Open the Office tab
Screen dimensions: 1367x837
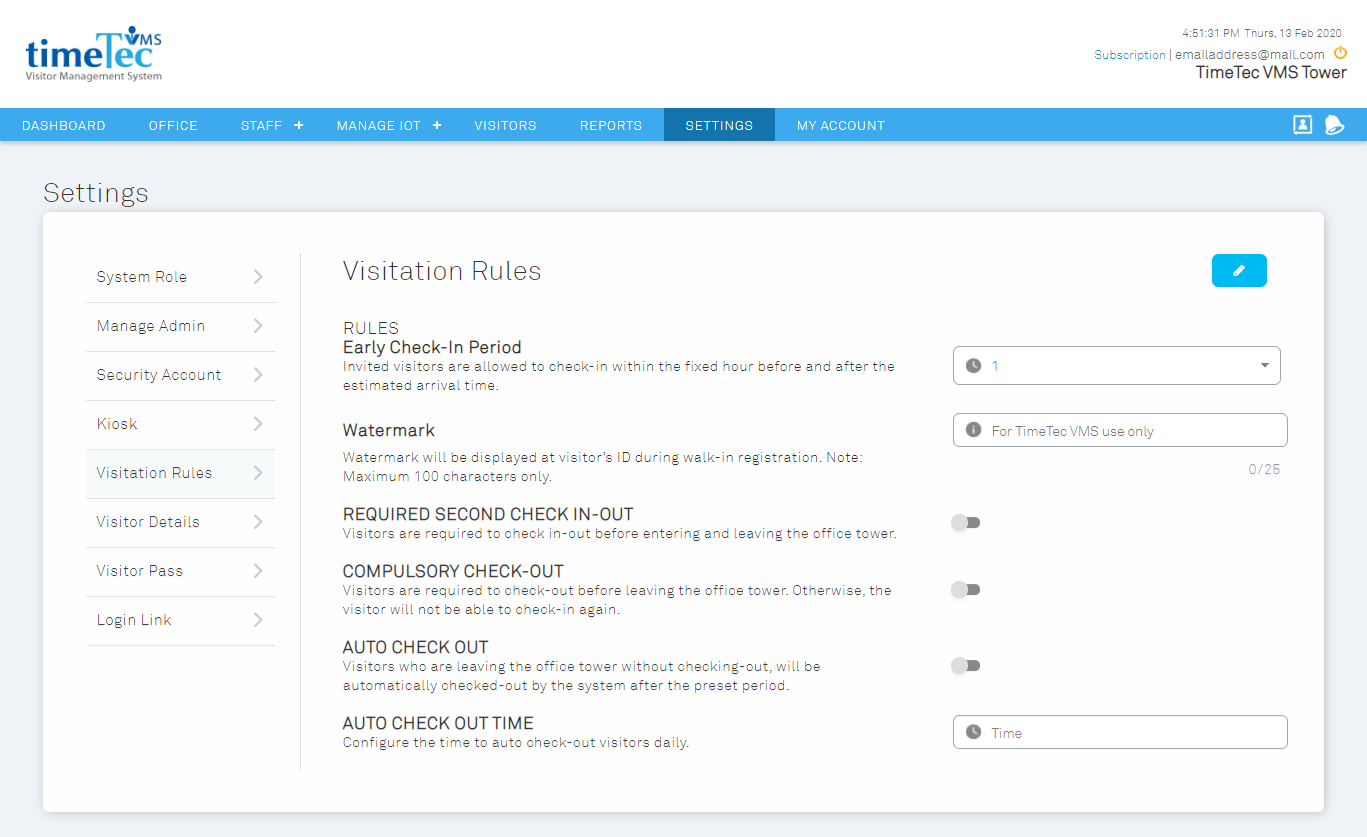(x=173, y=125)
